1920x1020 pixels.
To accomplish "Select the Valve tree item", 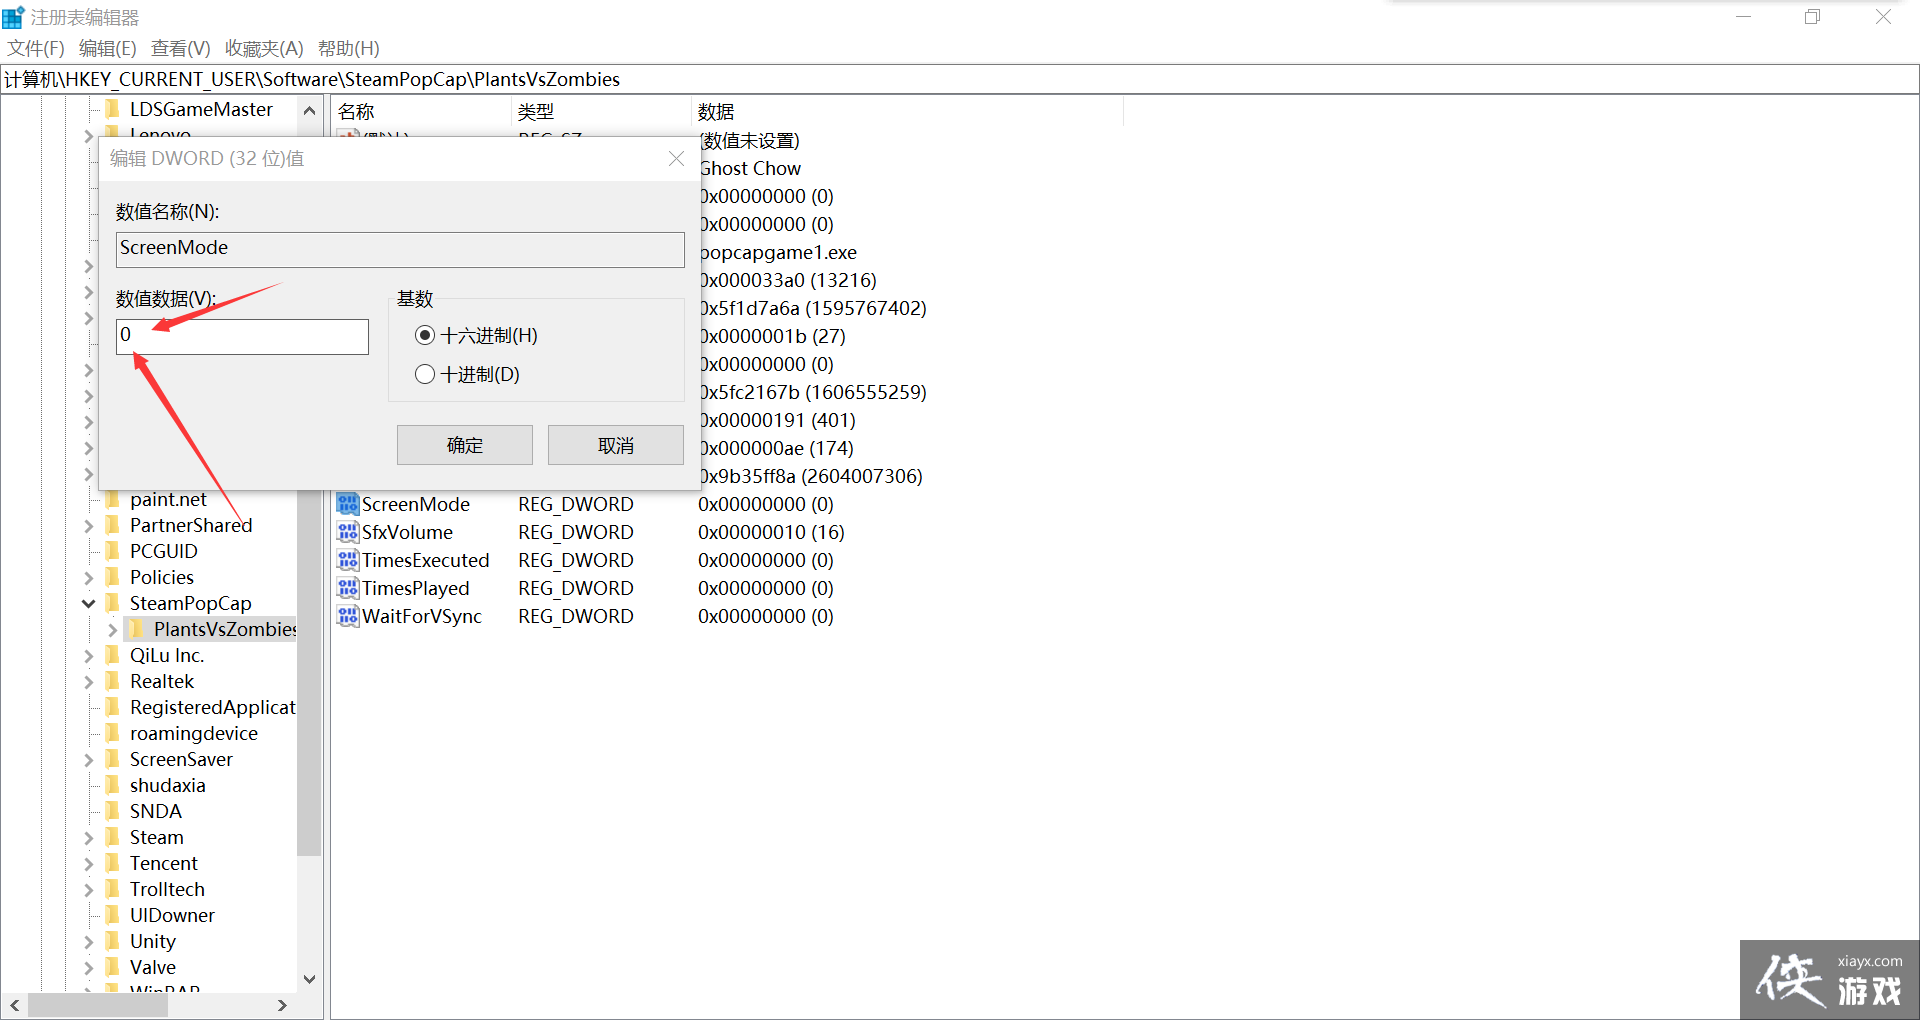I will [152, 967].
